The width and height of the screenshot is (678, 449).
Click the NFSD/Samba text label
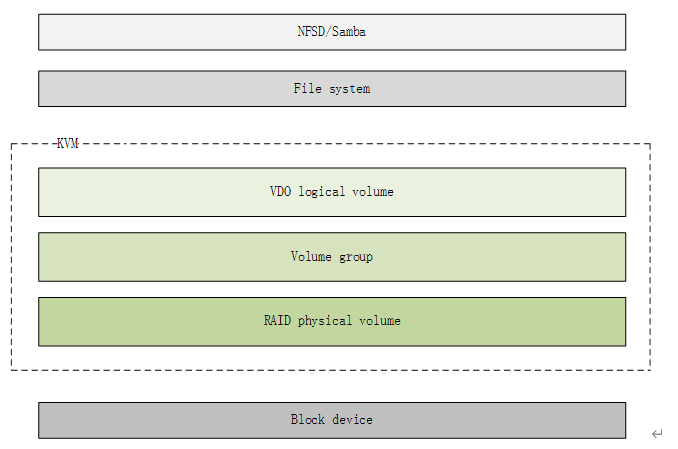(x=332, y=32)
